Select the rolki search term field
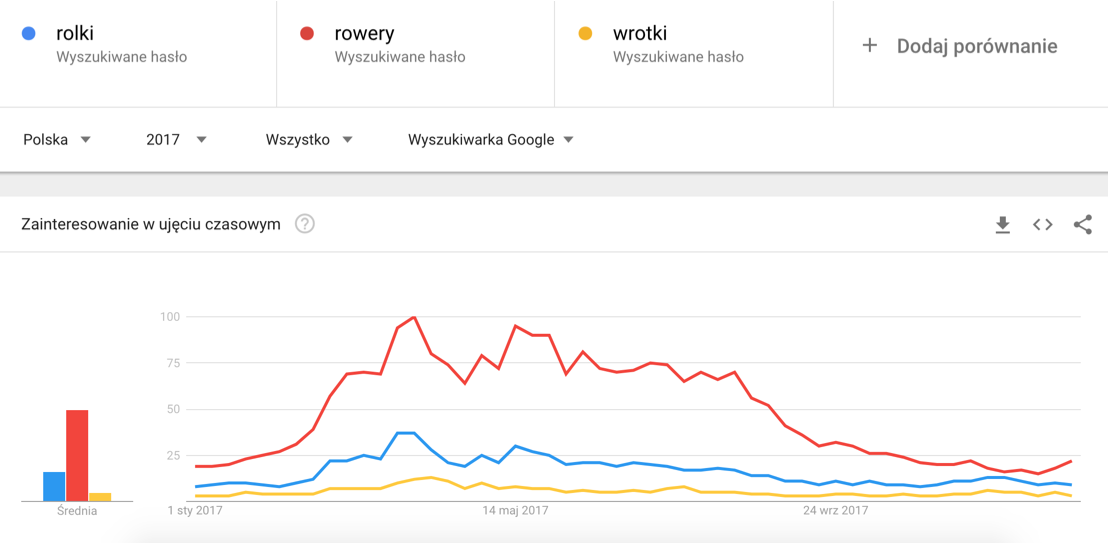1108x543 pixels. 138,53
